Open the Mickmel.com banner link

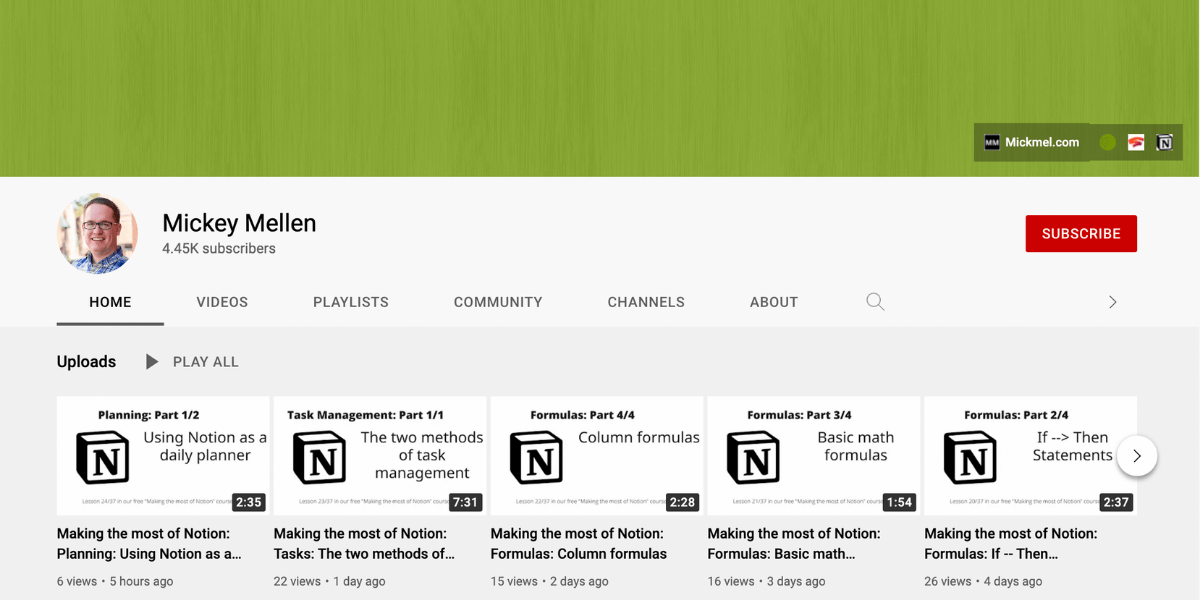coord(1032,142)
